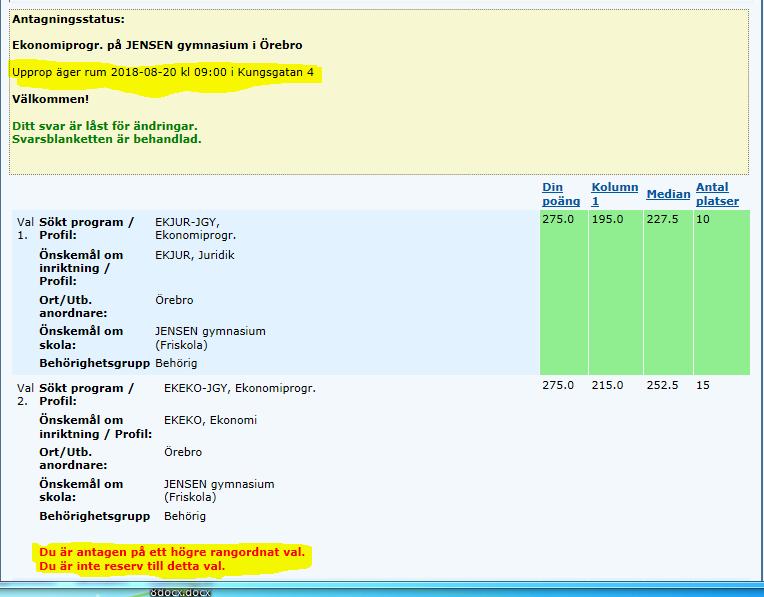Open the Kolumn 1 column link
764x597 pixels.
614,194
